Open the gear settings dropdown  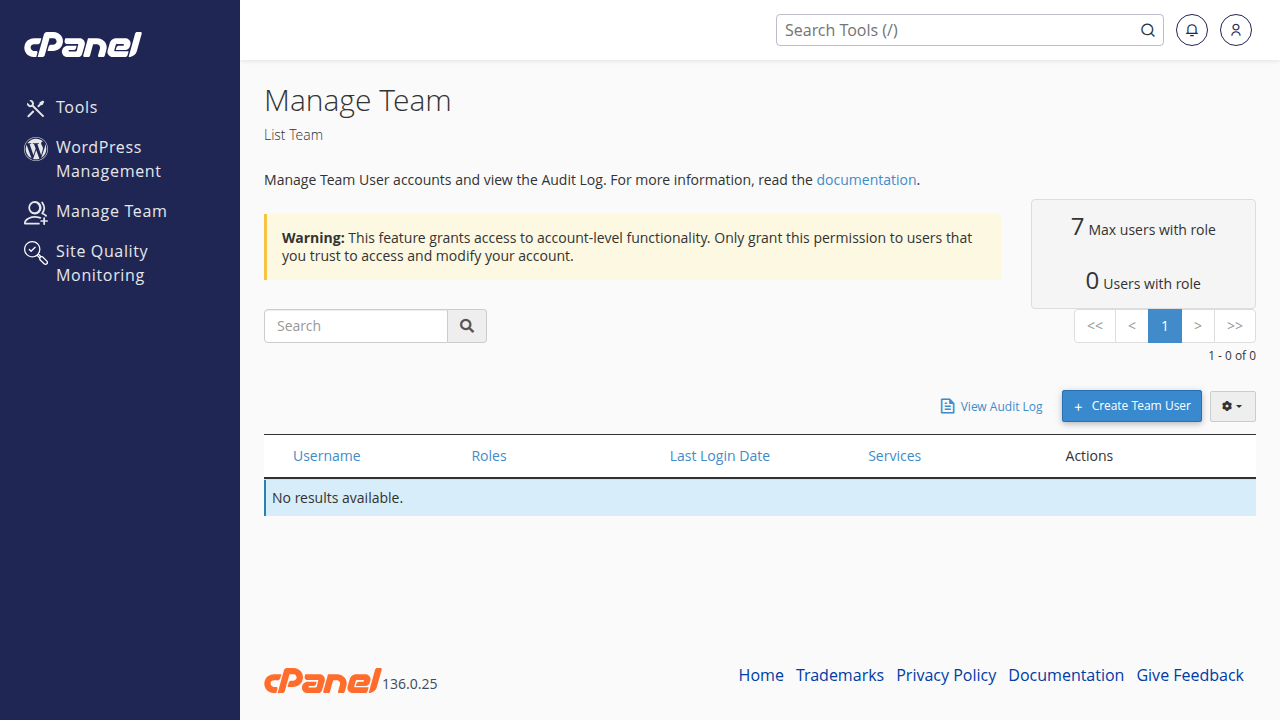click(1233, 406)
